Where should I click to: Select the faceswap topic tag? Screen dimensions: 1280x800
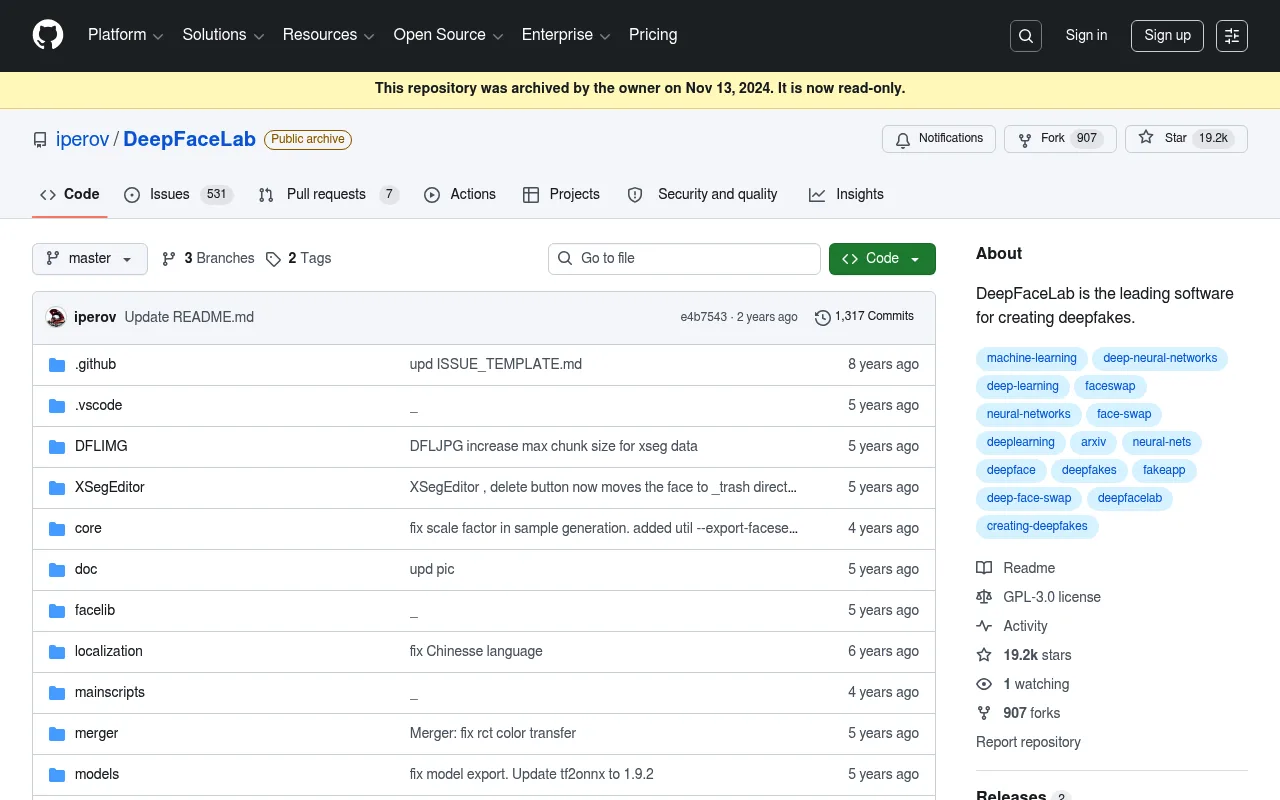coord(1110,387)
